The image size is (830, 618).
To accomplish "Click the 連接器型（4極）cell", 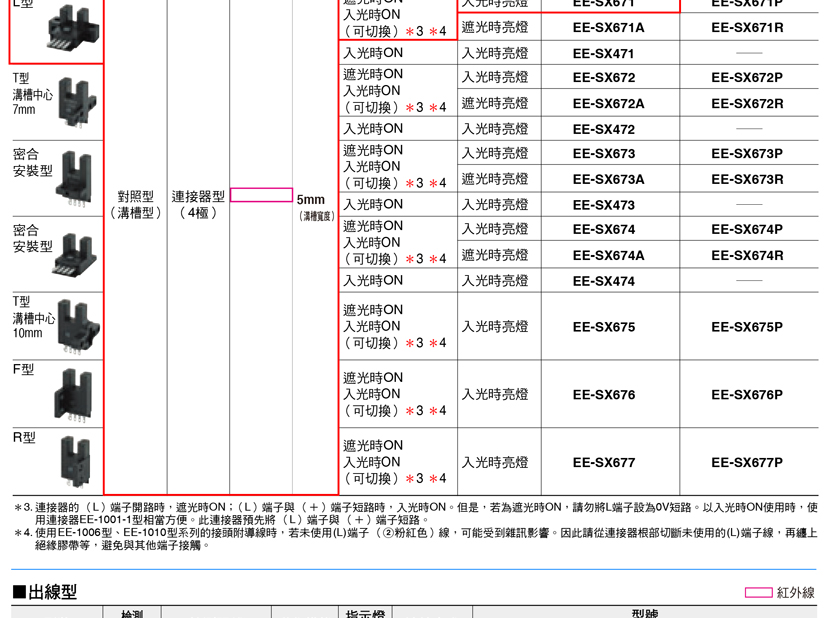I will pos(198,204).
